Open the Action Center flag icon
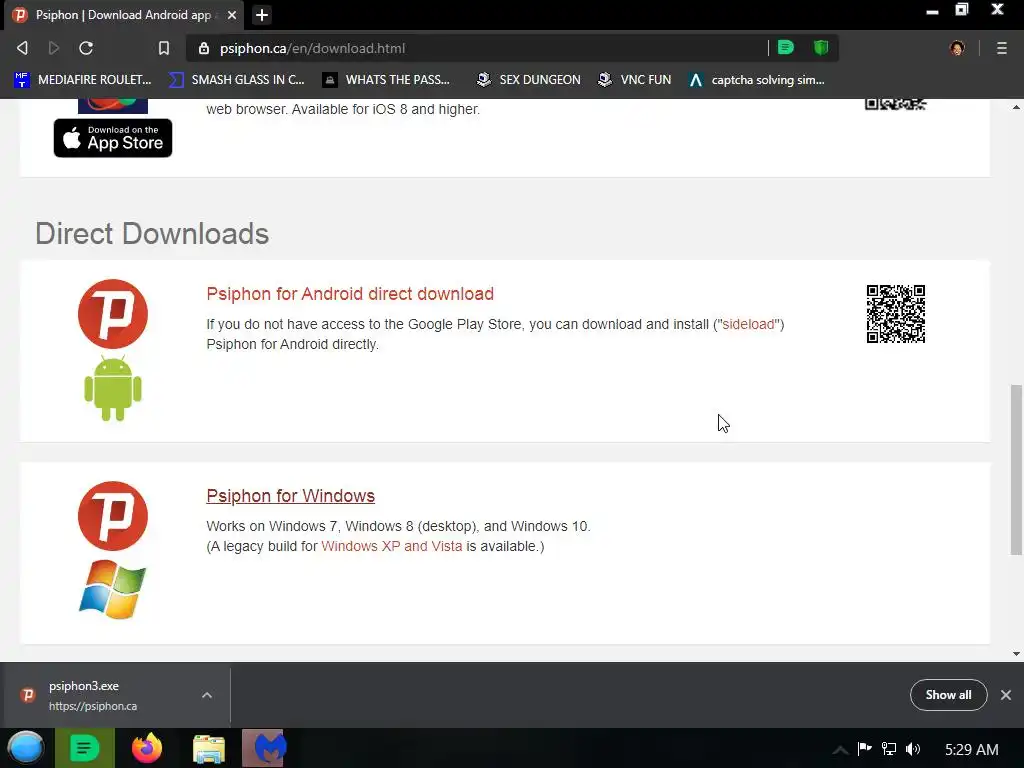This screenshot has height=768, width=1024. tap(865, 748)
